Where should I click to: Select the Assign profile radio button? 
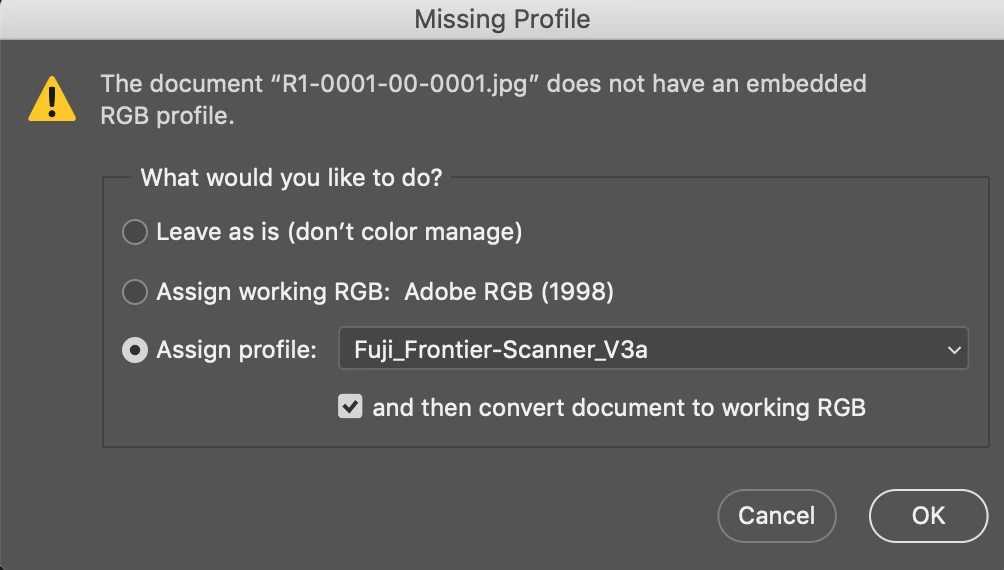coord(134,351)
